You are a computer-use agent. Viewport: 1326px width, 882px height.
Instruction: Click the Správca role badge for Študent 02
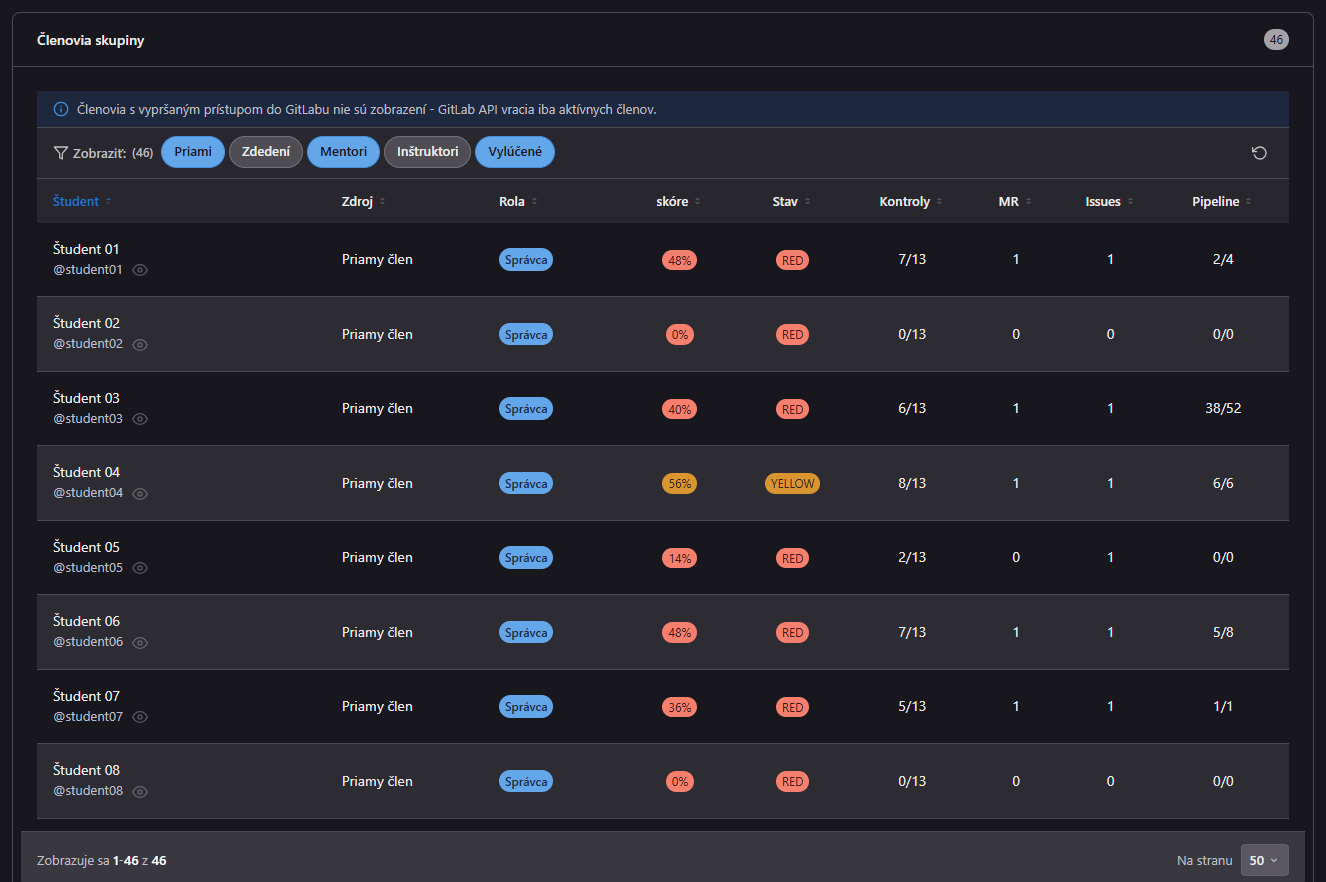coord(526,334)
